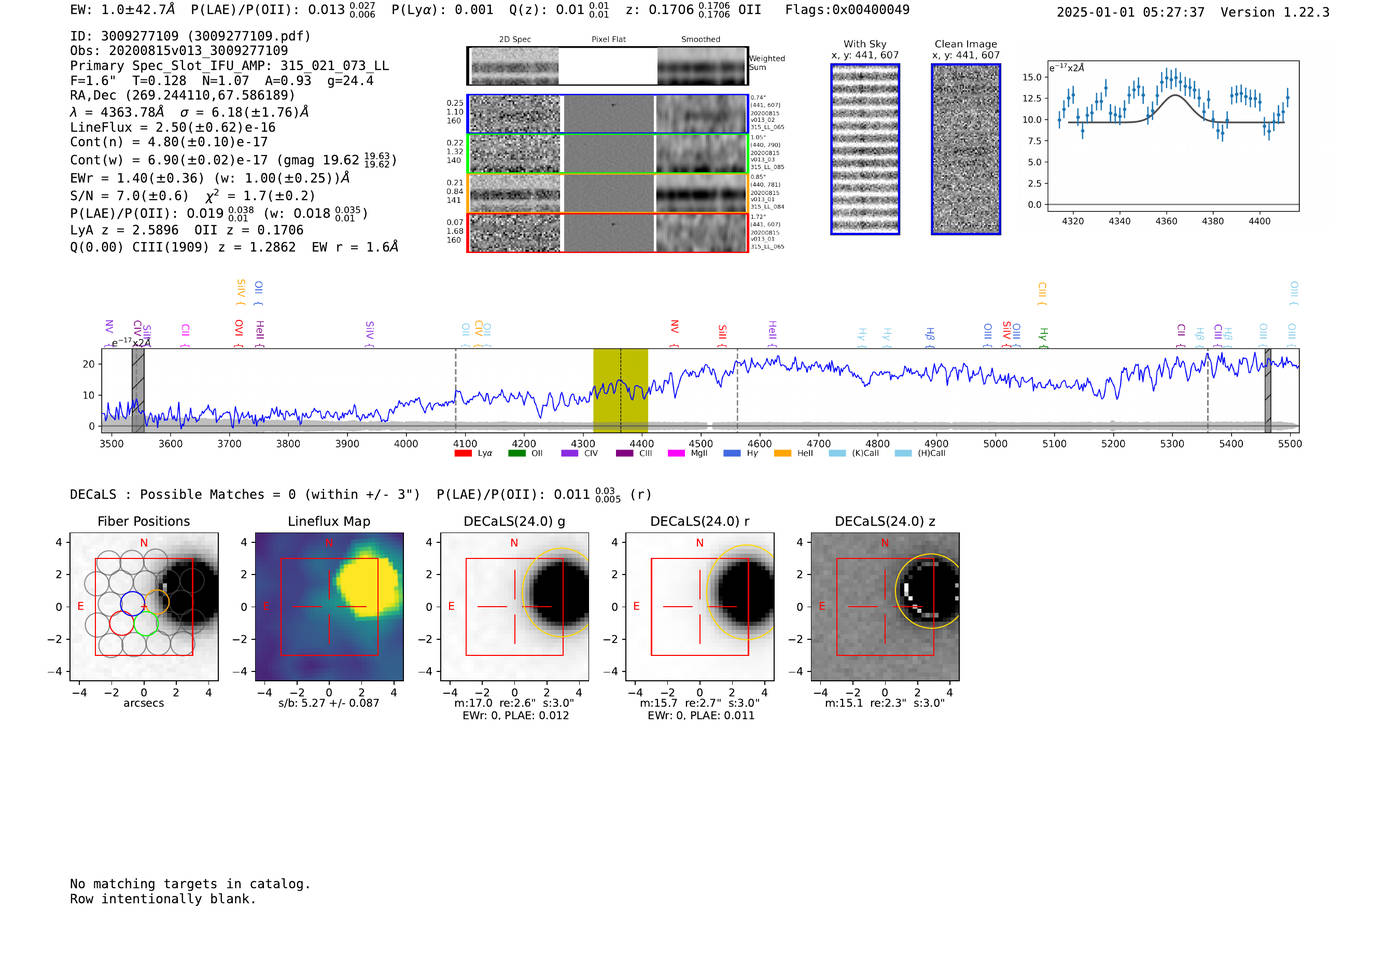Click the EWr = 1.40(±0.36) line

pyautogui.click(x=210, y=178)
